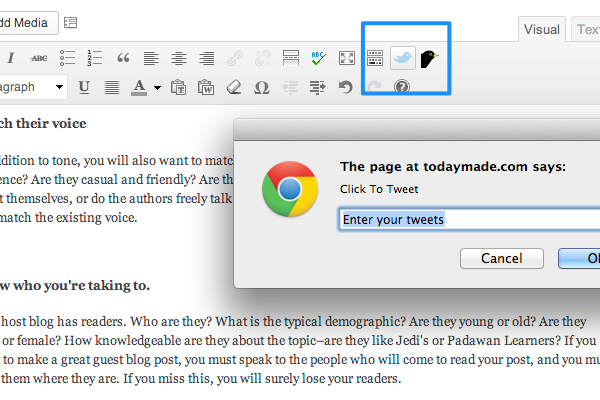
Task: Expand the text color dropdown arrow
Action: tap(157, 87)
